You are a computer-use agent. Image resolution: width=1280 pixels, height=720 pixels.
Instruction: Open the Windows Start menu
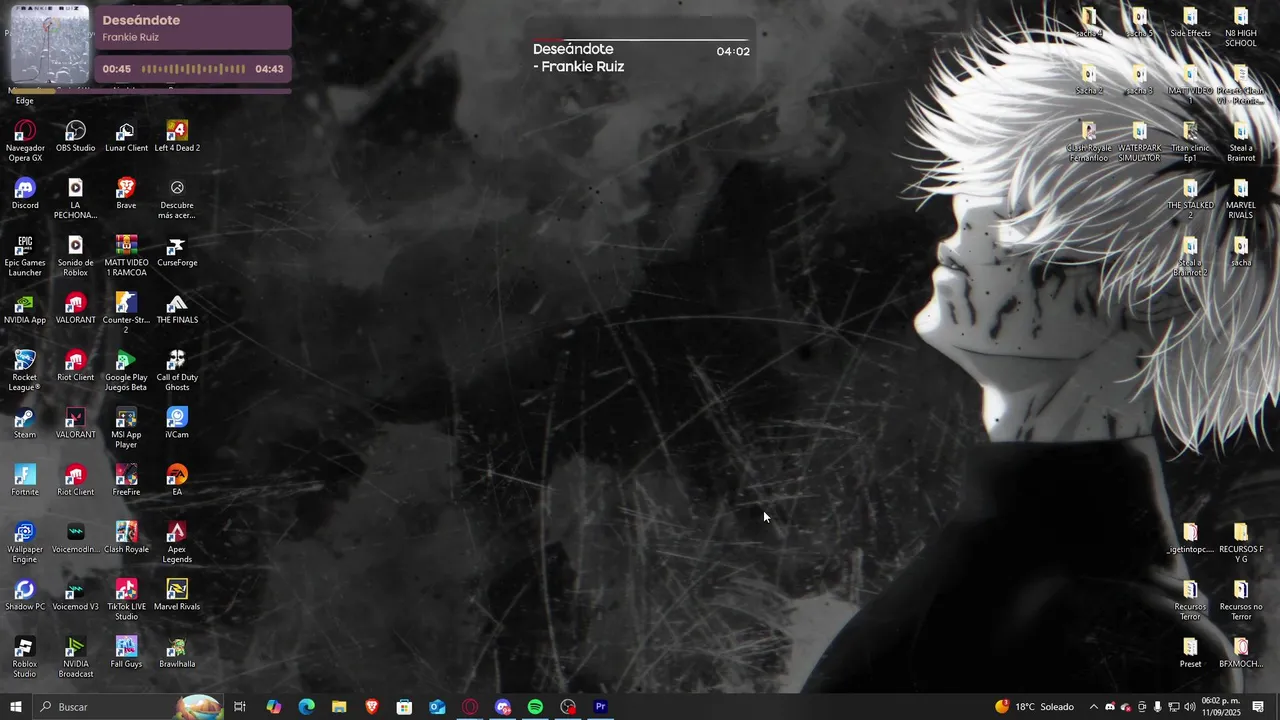tap(15, 707)
